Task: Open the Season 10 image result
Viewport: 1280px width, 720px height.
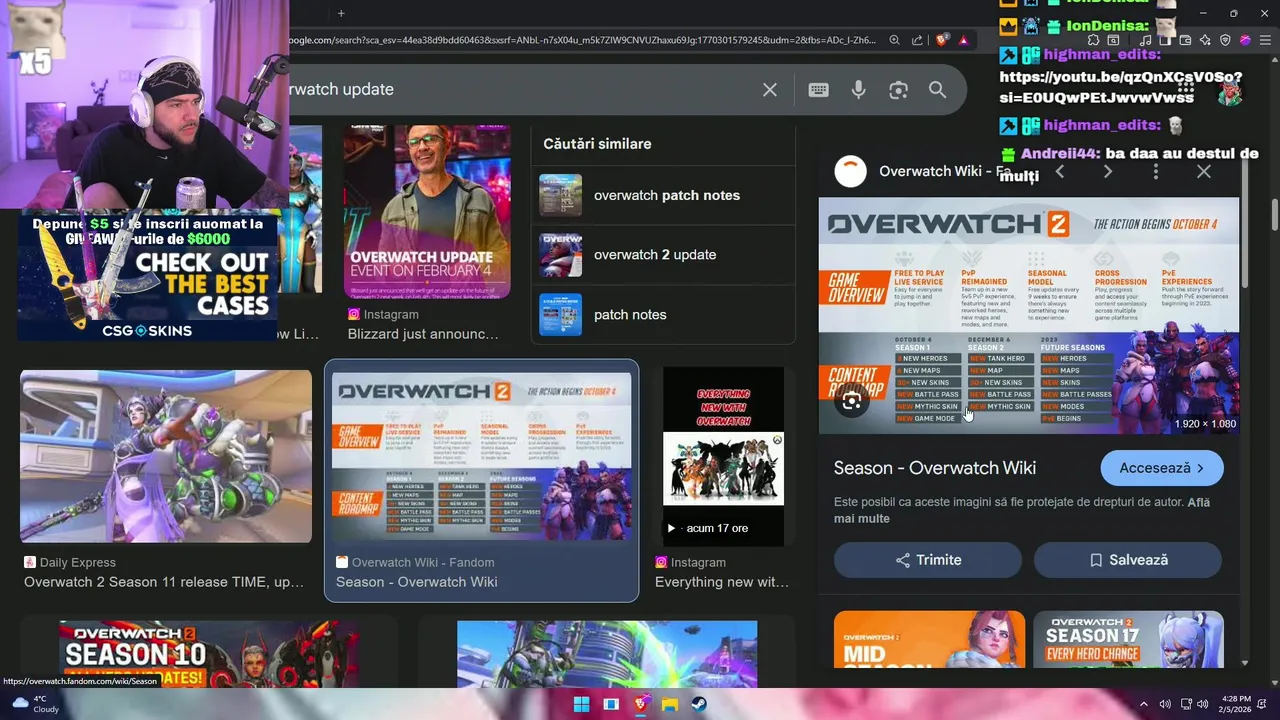Action: click(x=209, y=653)
